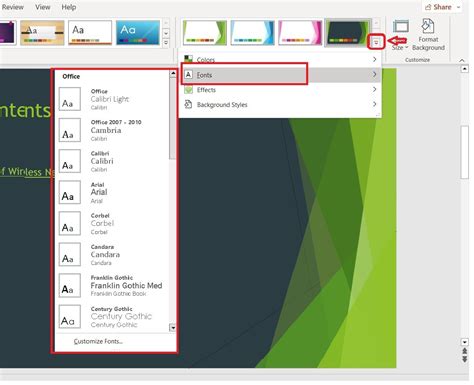
Task: Switch to the View tab
Action: [43, 7]
